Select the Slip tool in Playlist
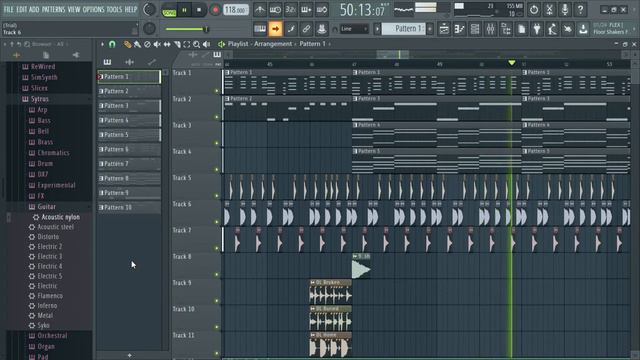The height and width of the screenshot is (360, 640). coord(167,44)
